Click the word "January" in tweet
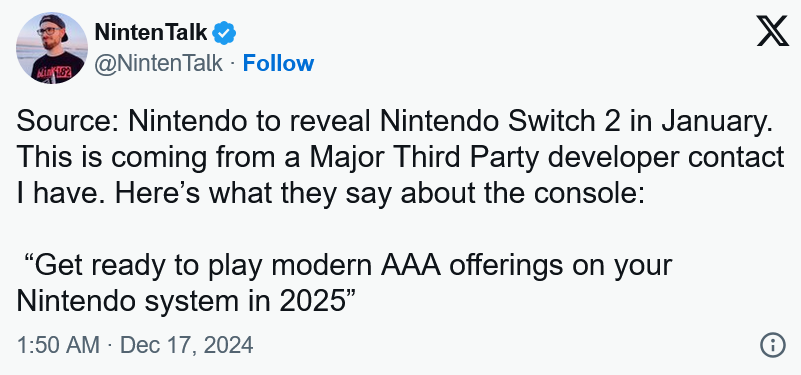Screen dimensions: 801x375 tap(717, 123)
